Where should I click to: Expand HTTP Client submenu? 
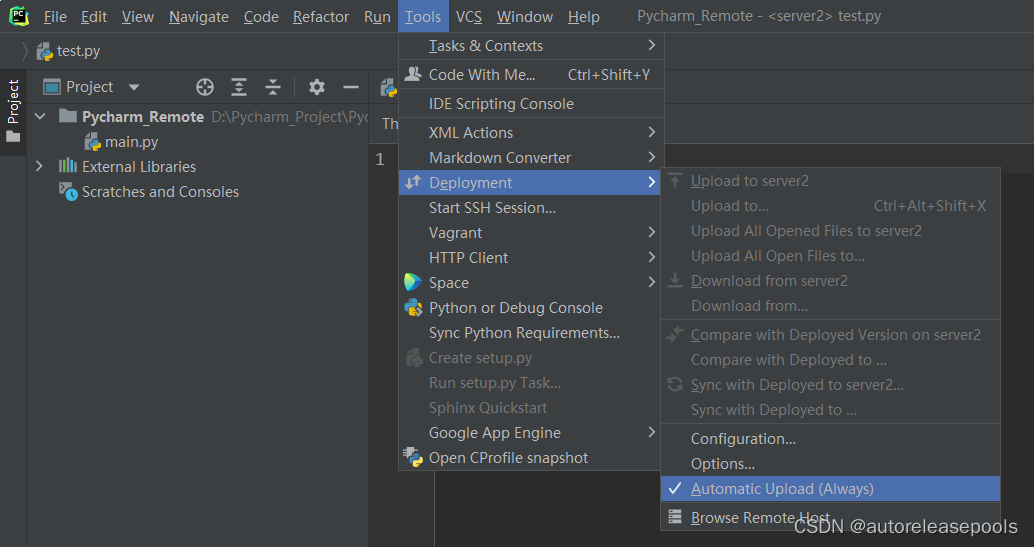(531, 258)
